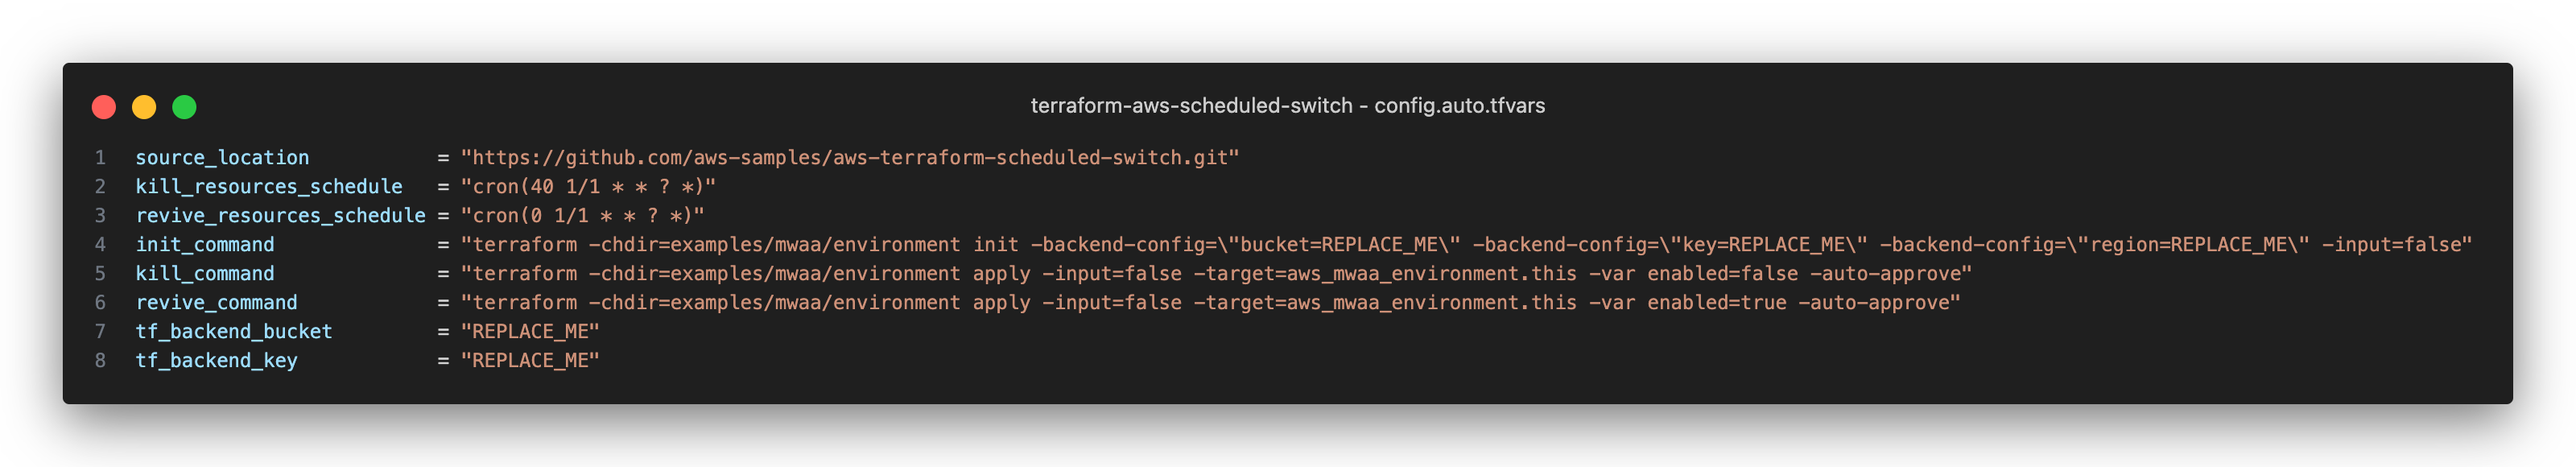Click the yellow minimize window button
Viewport: 2576px width, 467px height.
pos(144,107)
